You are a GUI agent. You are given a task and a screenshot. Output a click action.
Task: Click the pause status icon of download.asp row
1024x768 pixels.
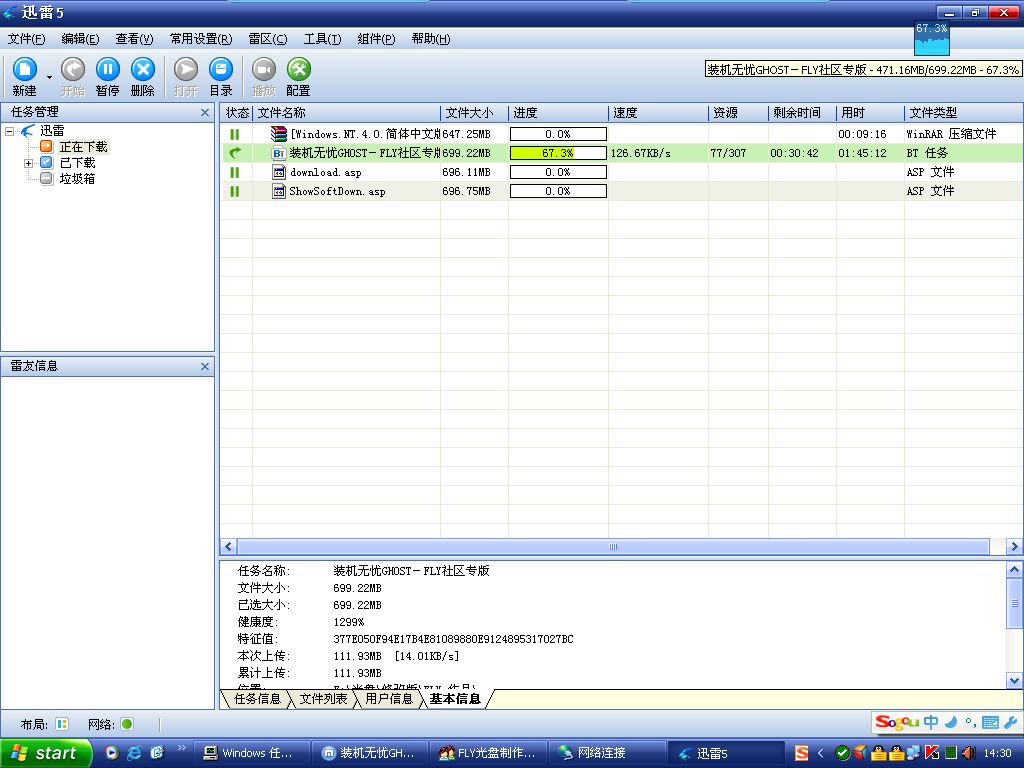tap(235, 172)
